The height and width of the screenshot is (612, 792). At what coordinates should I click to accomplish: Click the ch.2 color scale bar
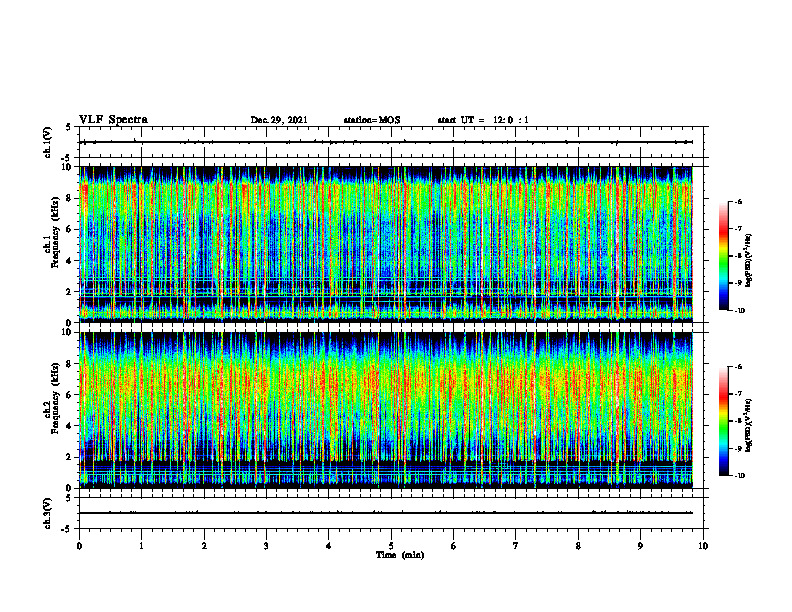point(723,421)
